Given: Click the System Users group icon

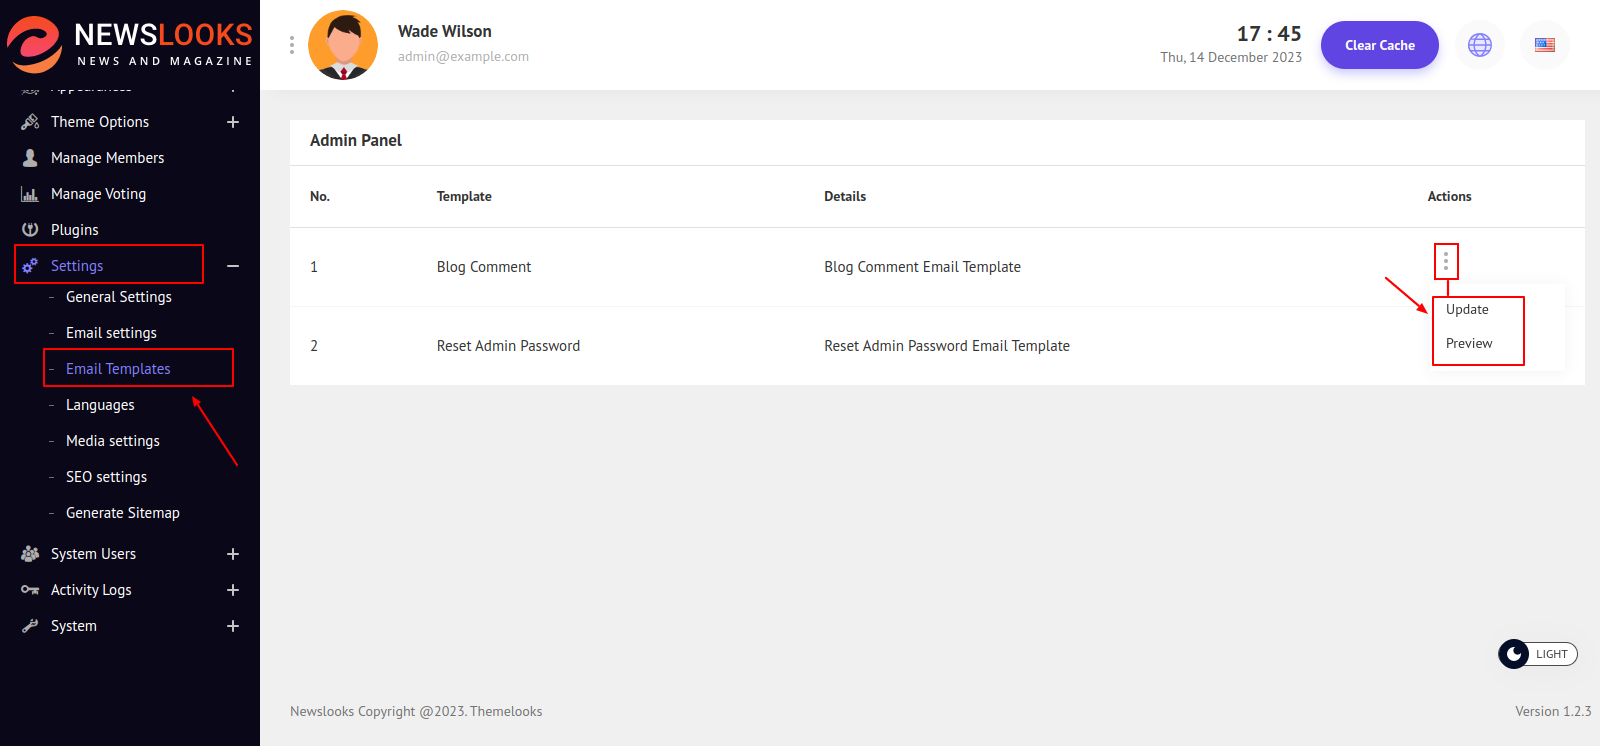Looking at the screenshot, I should (x=30, y=554).
